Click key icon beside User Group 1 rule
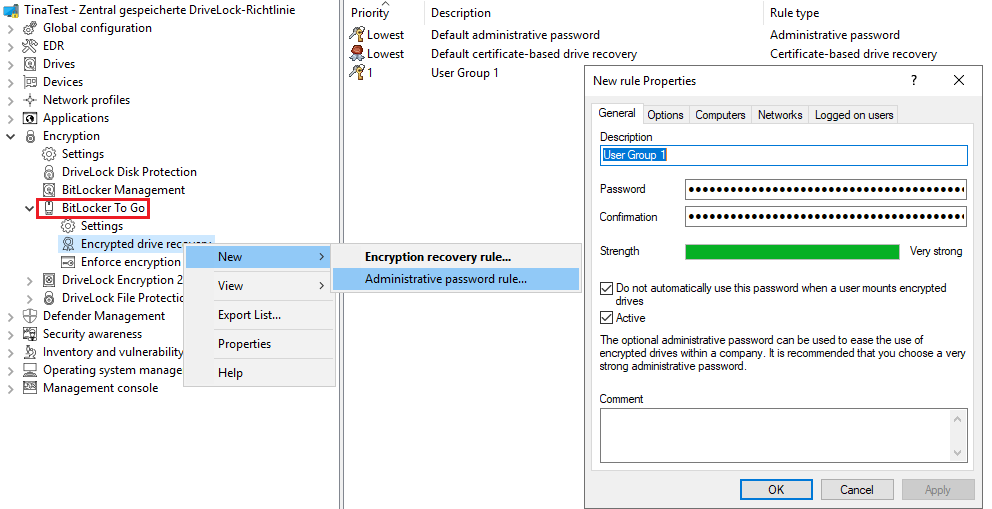Screen dimensions: 992x509 [356, 72]
